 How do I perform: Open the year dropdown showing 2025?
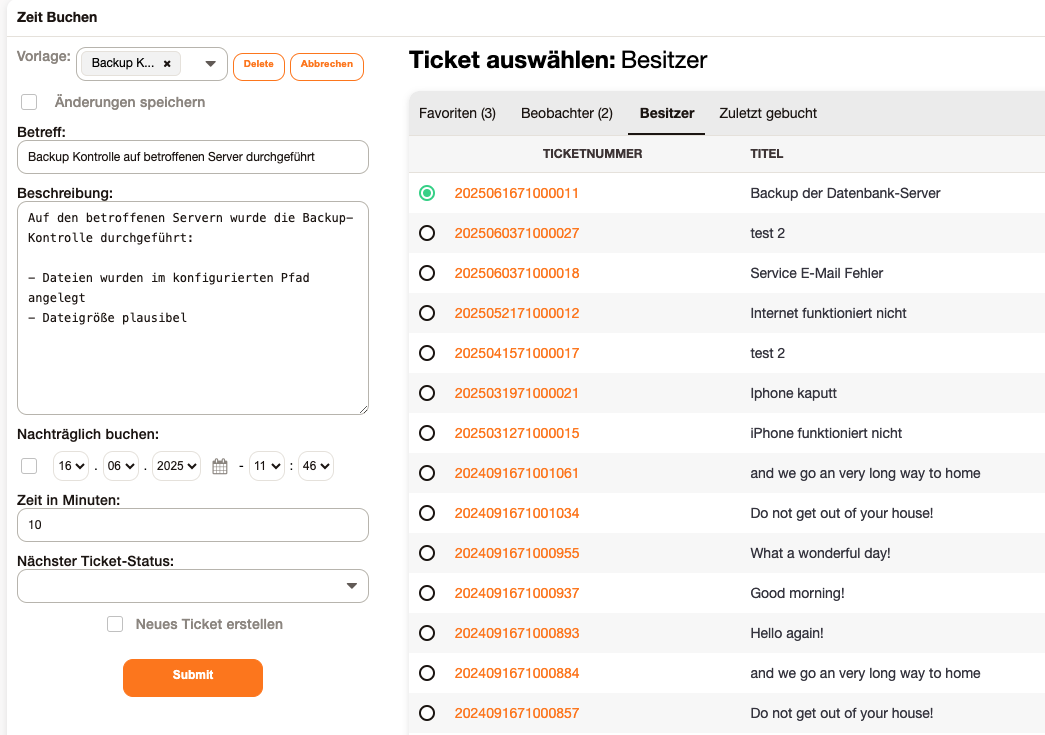176,466
